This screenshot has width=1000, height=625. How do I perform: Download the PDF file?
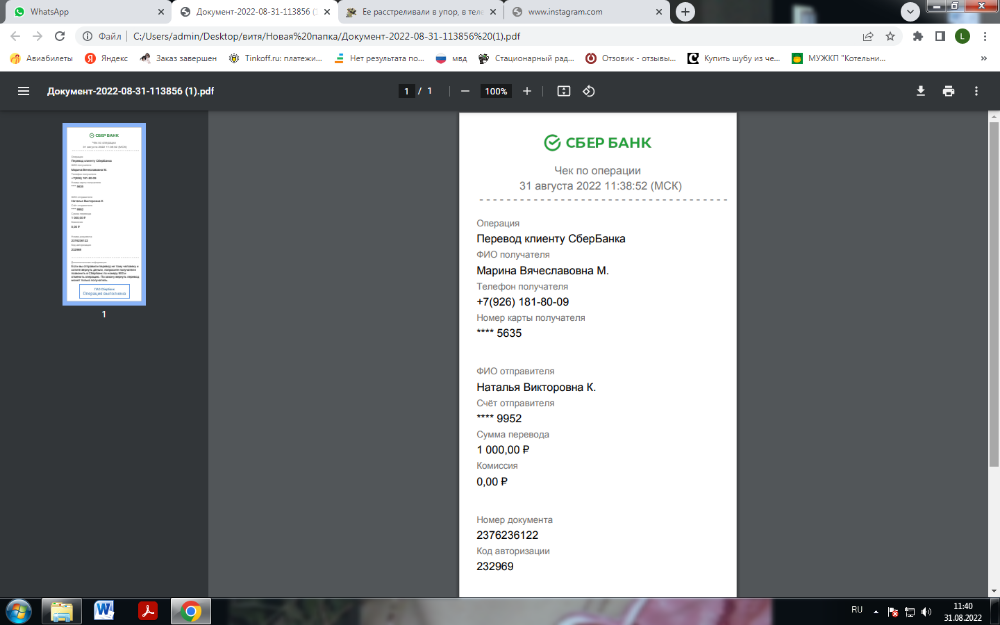[x=921, y=91]
